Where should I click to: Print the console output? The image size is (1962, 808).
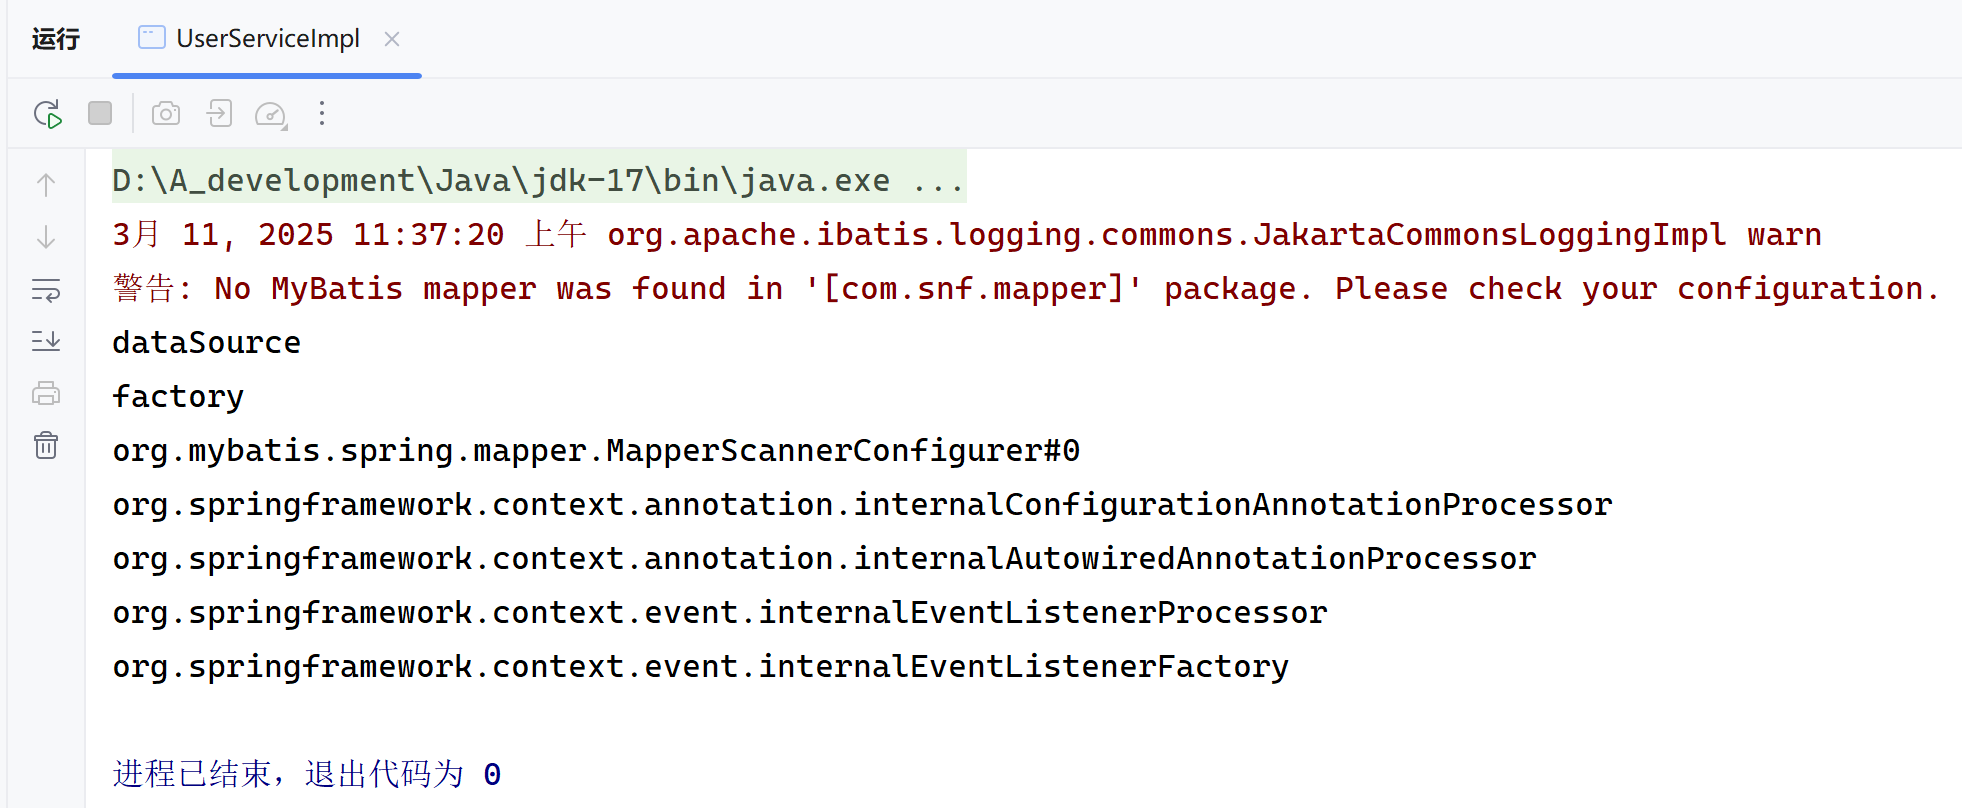point(46,393)
